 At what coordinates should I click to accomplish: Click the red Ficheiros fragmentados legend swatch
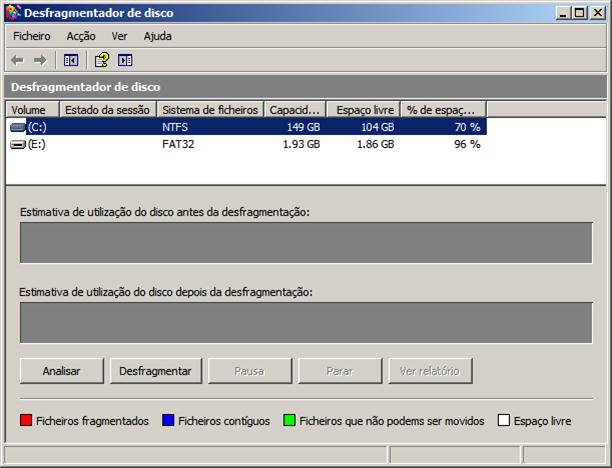(26, 421)
